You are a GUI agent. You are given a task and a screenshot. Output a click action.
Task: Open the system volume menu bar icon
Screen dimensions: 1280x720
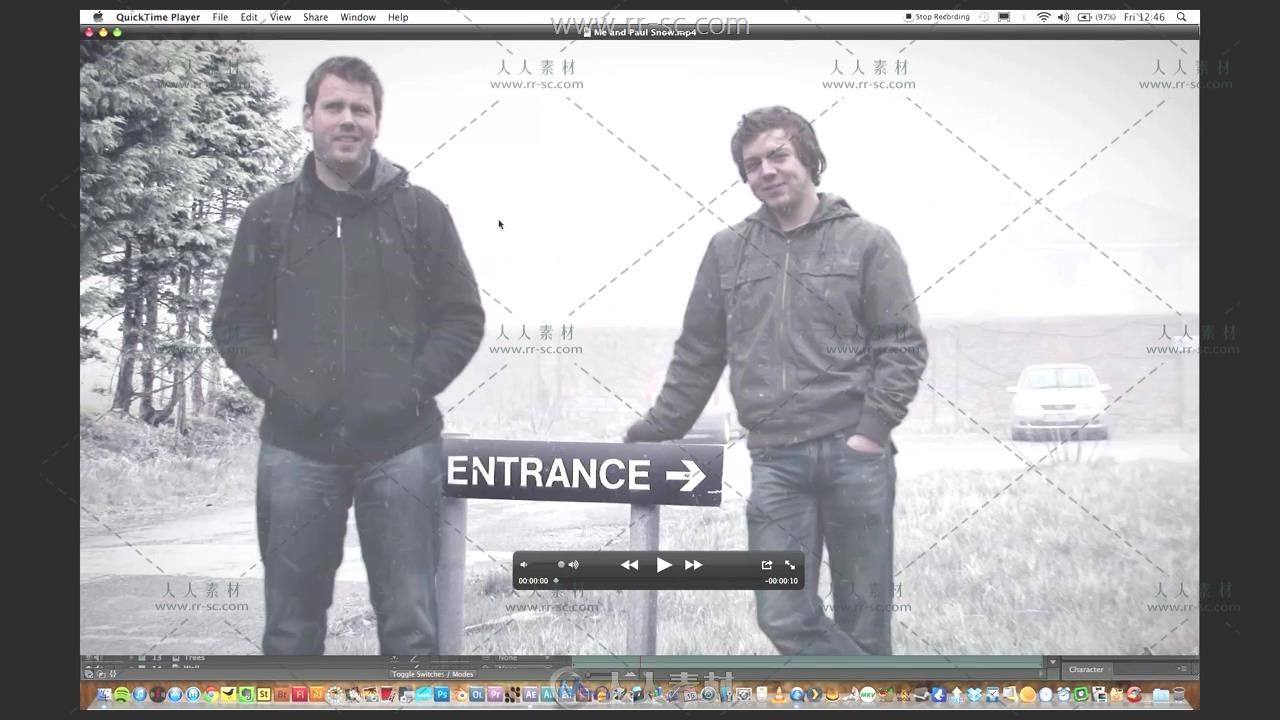coord(1063,17)
